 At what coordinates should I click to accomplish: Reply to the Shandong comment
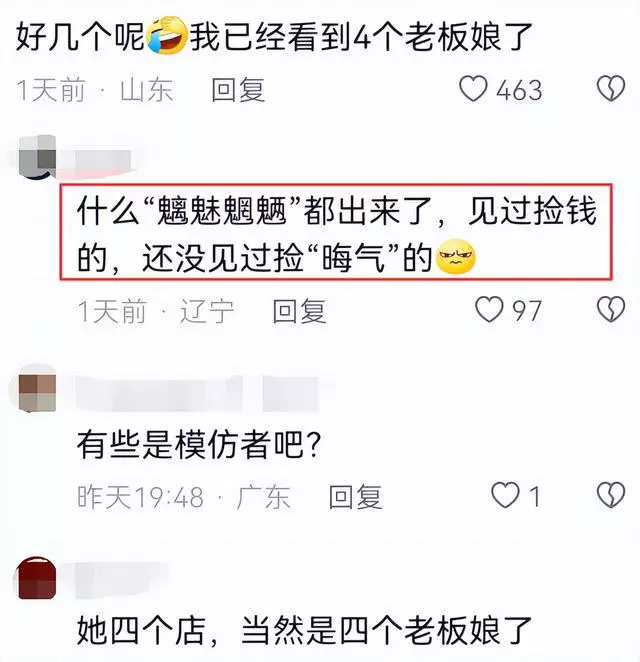click(238, 90)
